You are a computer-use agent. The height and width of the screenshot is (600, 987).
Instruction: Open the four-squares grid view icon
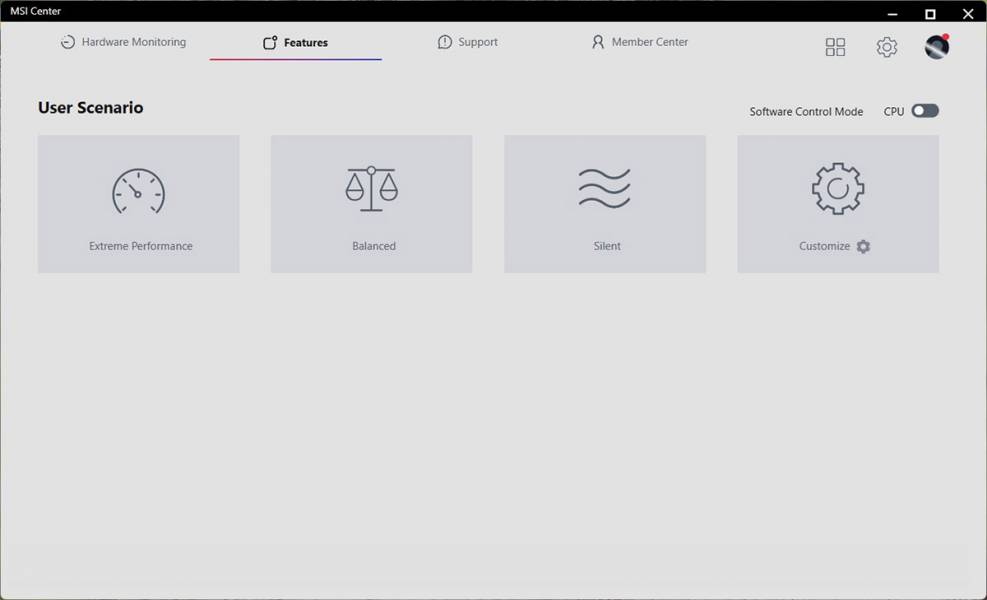[x=835, y=47]
